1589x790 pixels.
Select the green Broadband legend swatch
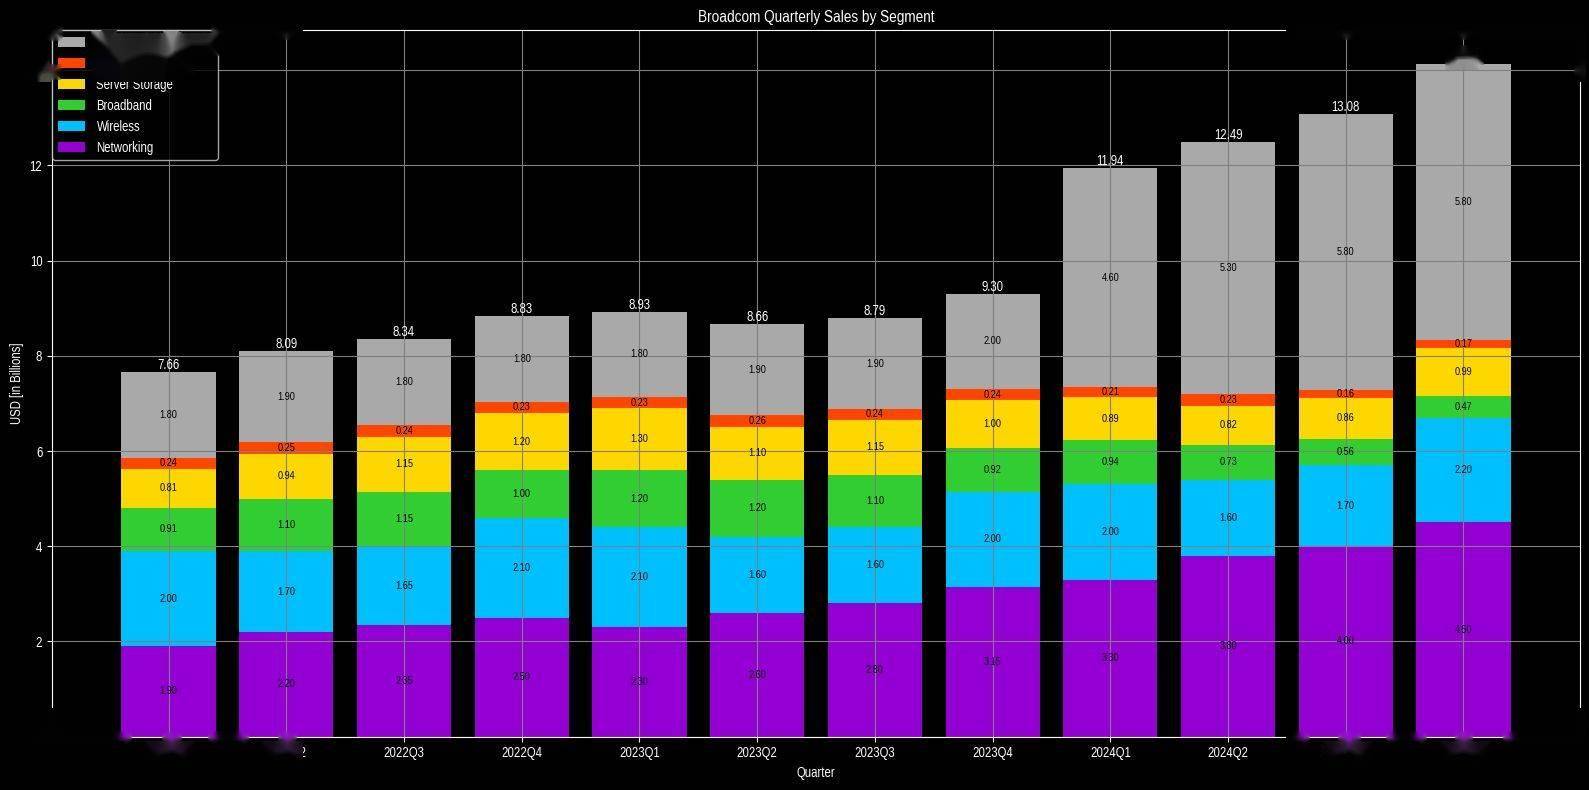(72, 105)
